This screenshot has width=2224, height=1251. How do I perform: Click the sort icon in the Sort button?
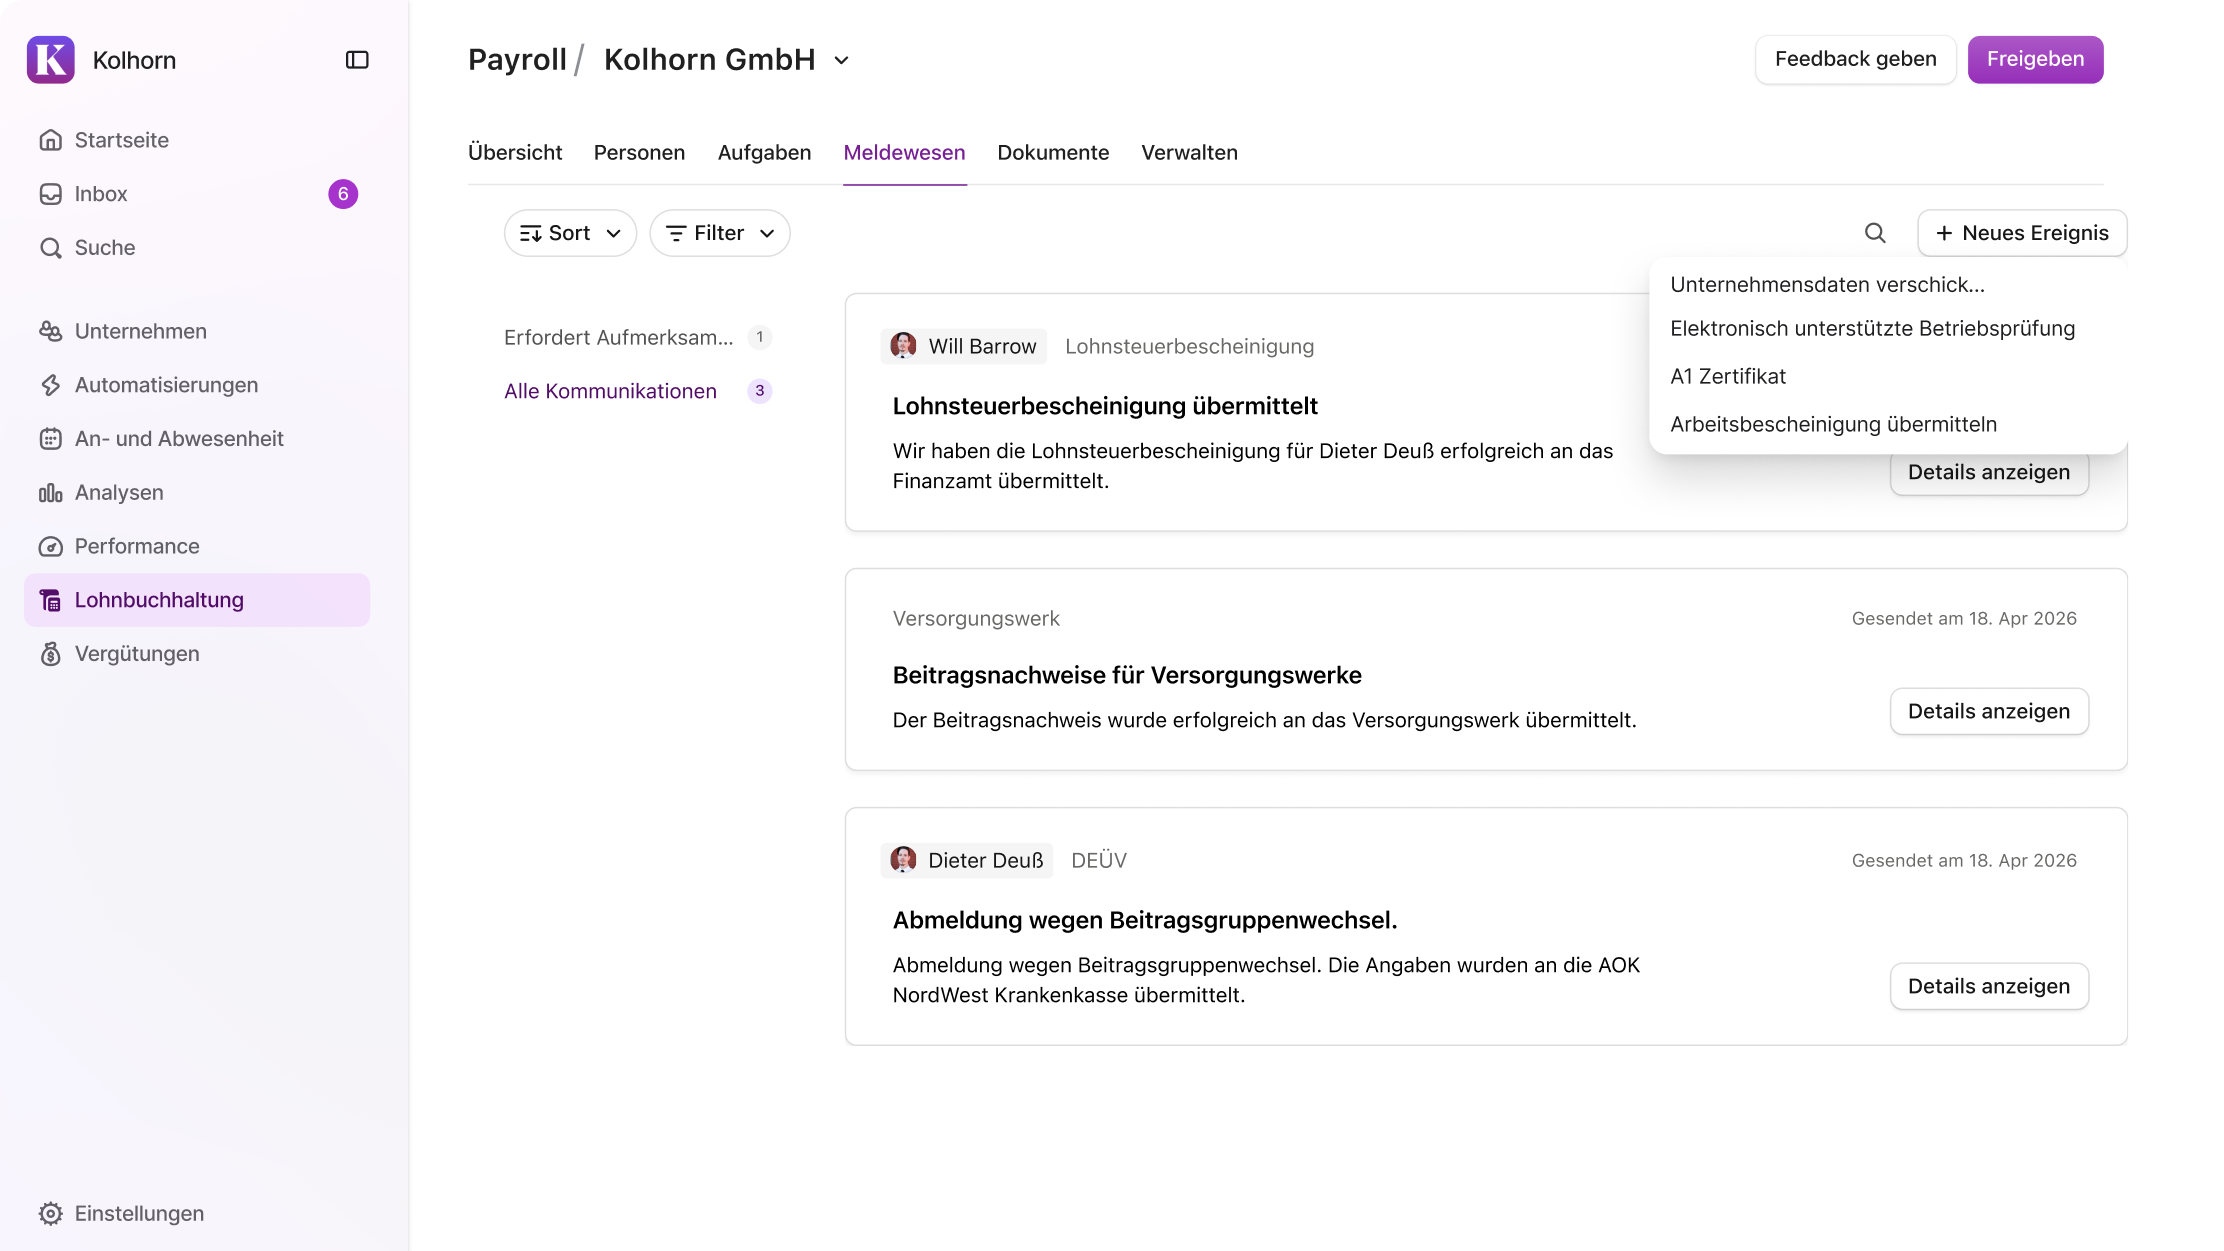coord(530,233)
